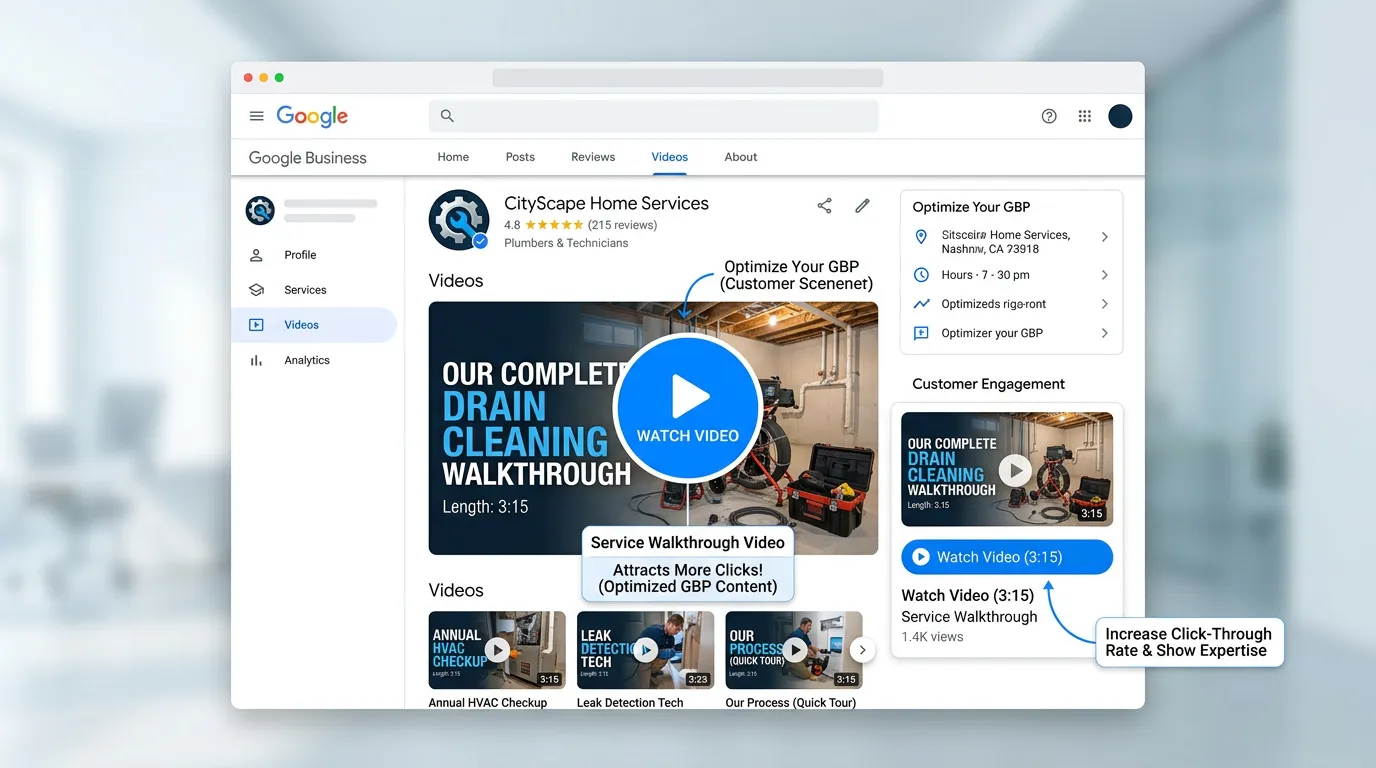Viewport: 1376px width, 768px height.
Task: Open the Google apps grid
Action: [x=1085, y=116]
